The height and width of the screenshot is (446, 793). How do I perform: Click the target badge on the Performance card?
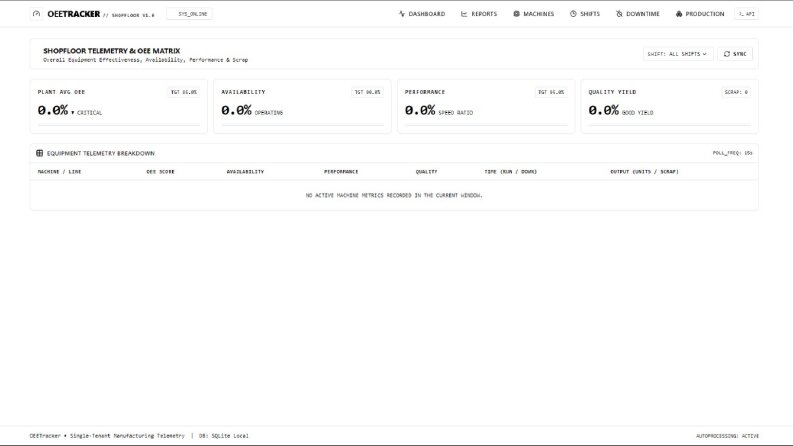click(551, 92)
